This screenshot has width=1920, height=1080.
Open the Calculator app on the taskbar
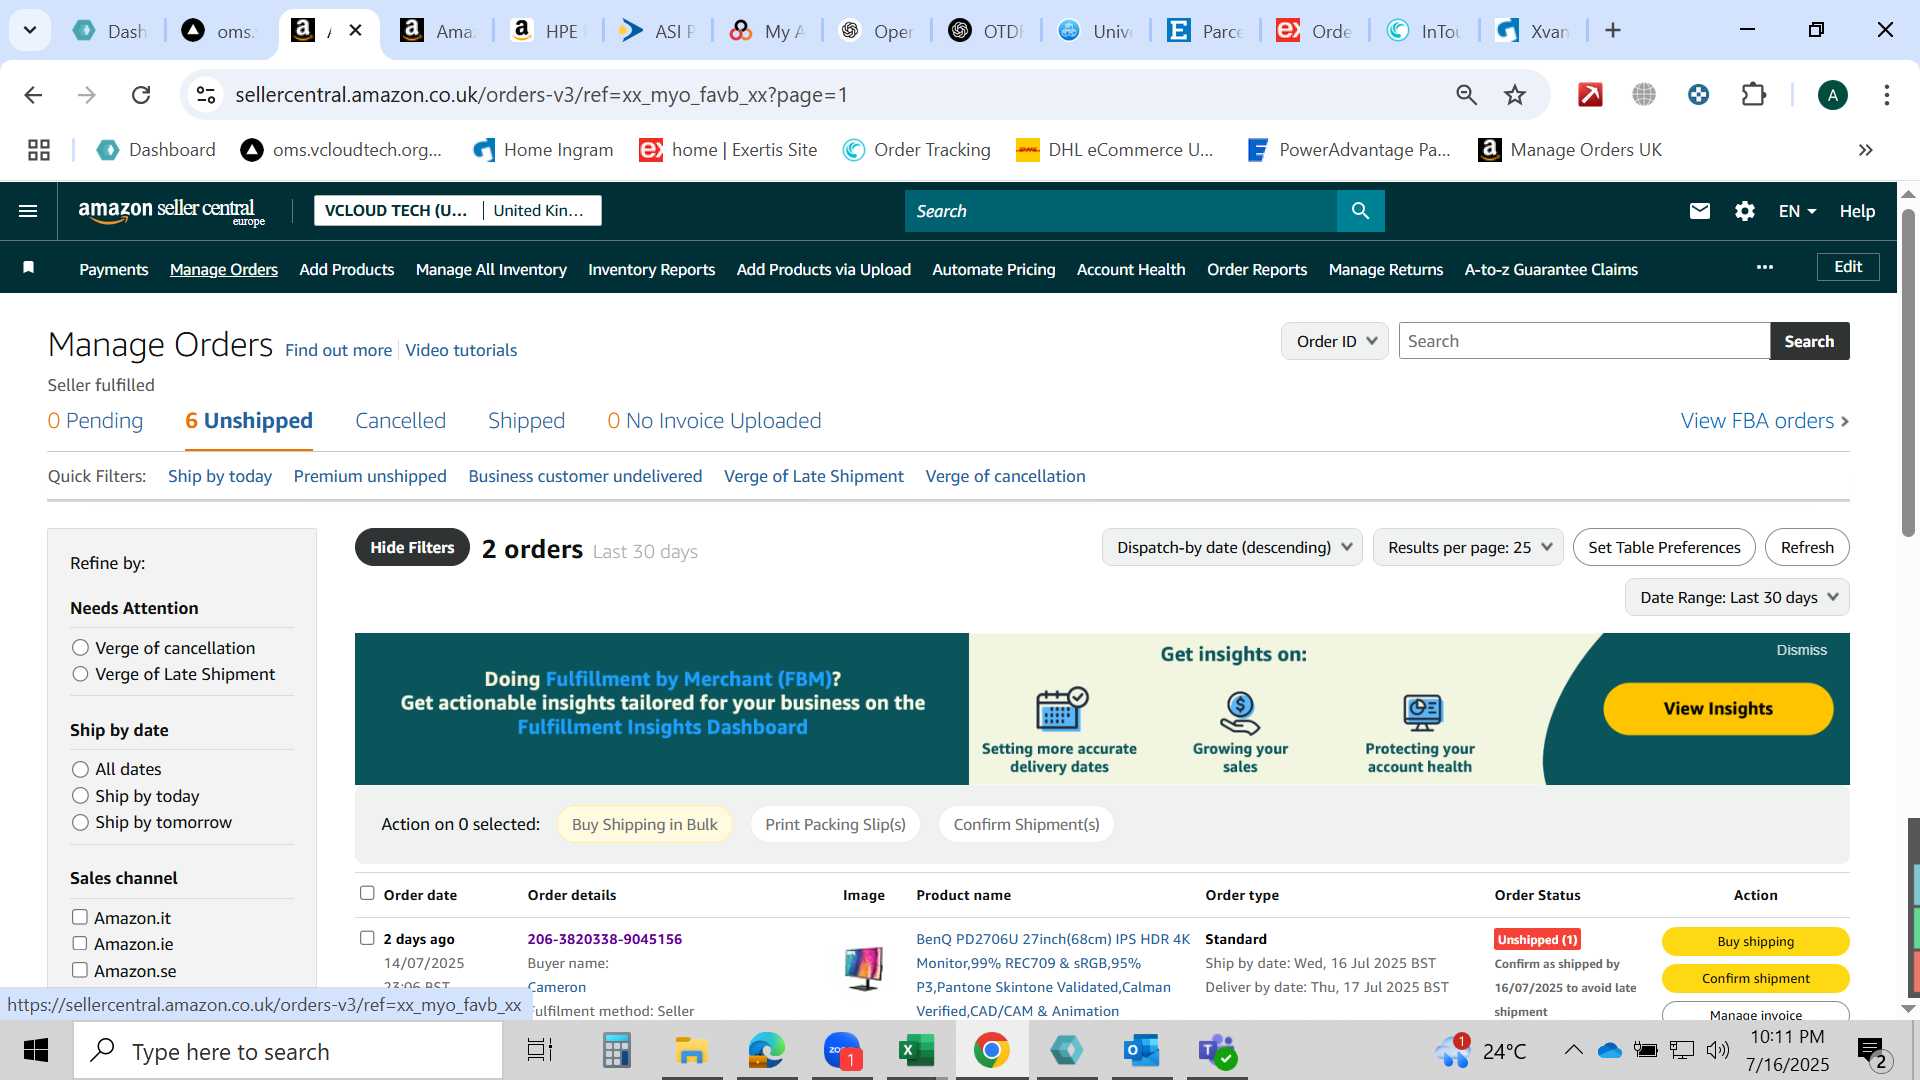(x=616, y=1051)
